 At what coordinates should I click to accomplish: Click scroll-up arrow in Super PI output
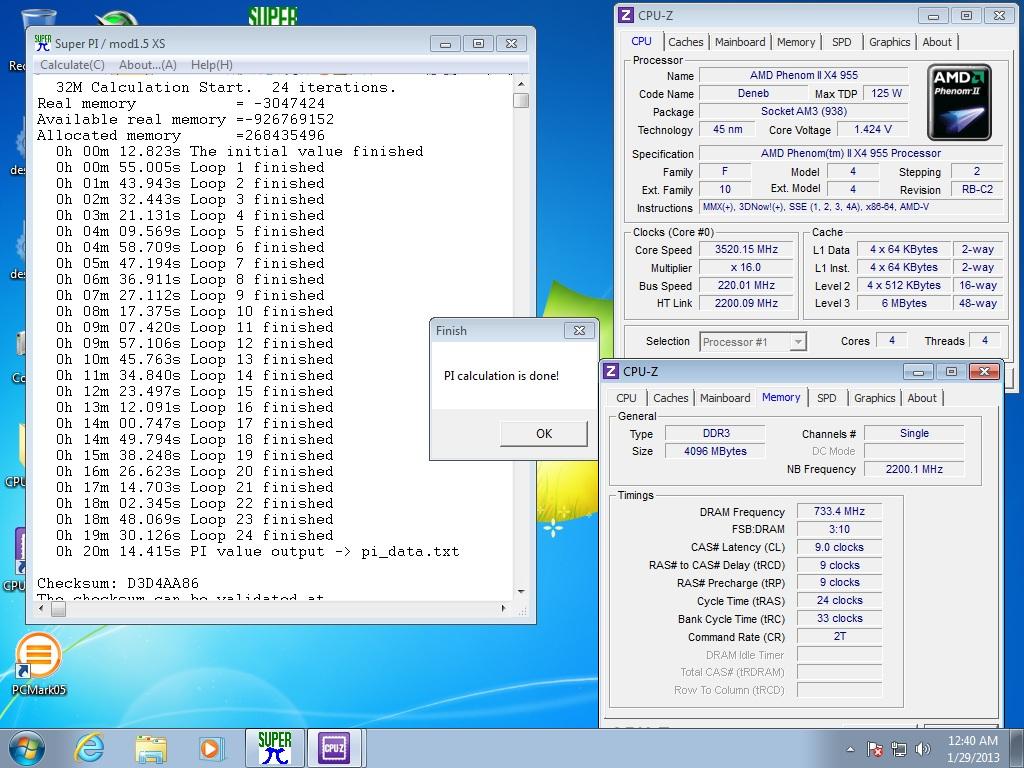point(520,84)
